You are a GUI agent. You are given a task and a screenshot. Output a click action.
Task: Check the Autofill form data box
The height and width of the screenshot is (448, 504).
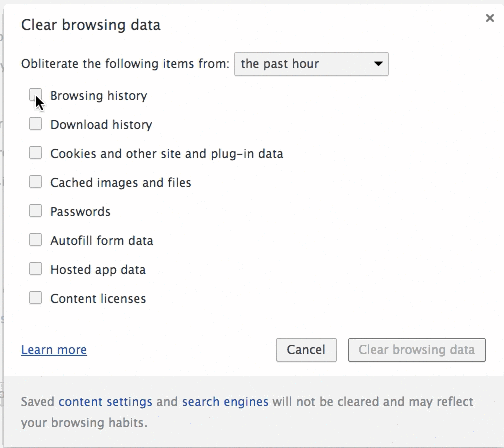tap(35, 240)
